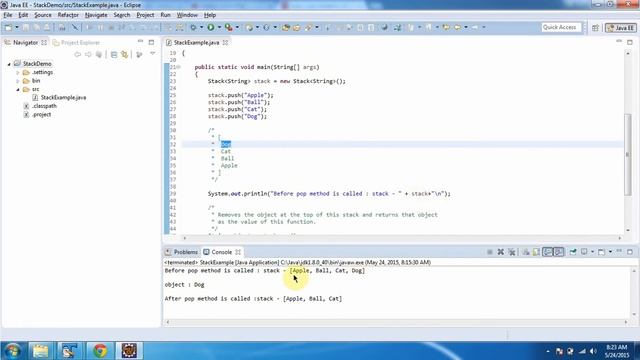The height and width of the screenshot is (360, 640).
Task: Click the StackExample.java file icon in Navigator
Action: click(35, 98)
